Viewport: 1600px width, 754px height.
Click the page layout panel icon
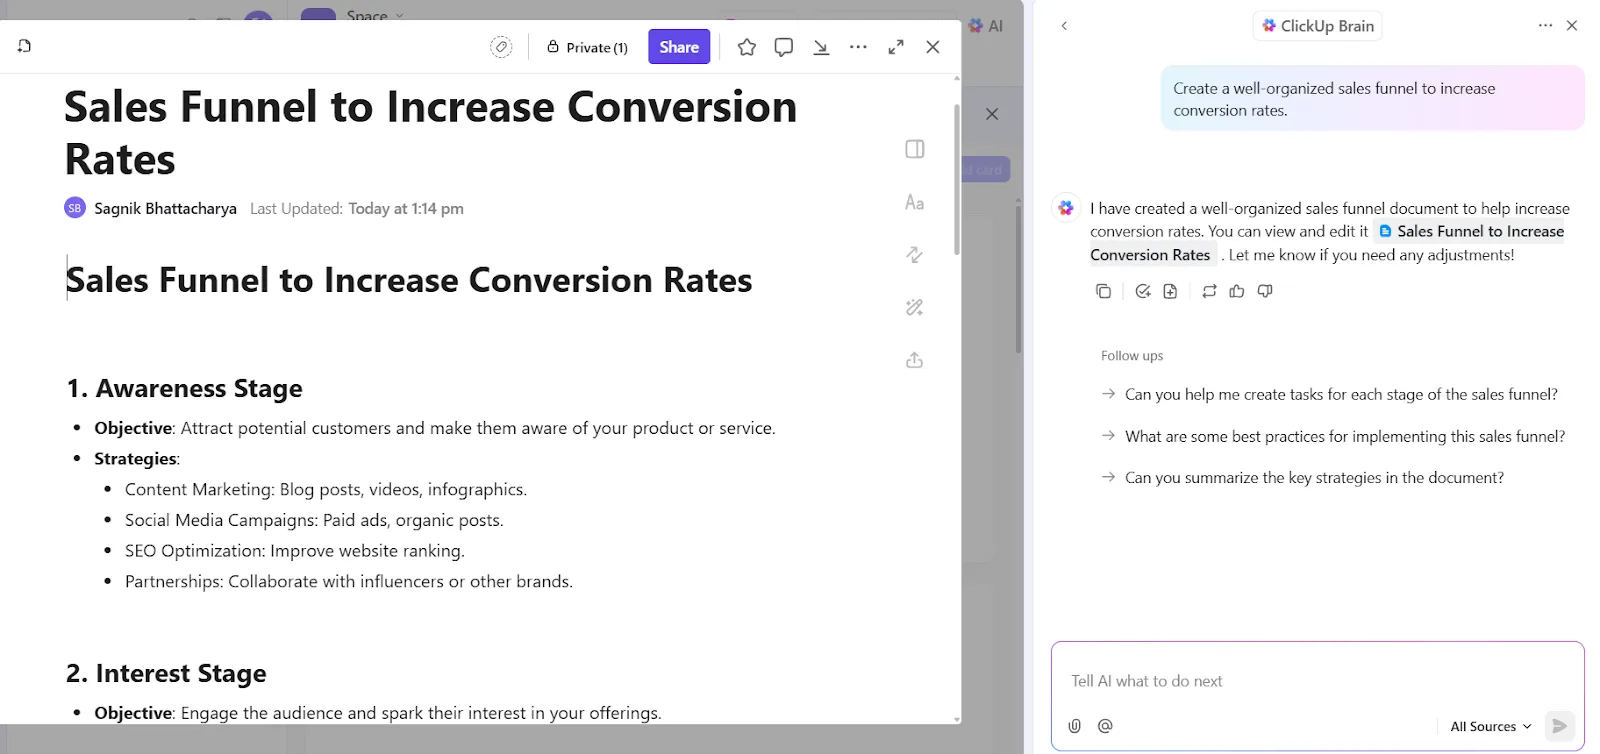915,149
